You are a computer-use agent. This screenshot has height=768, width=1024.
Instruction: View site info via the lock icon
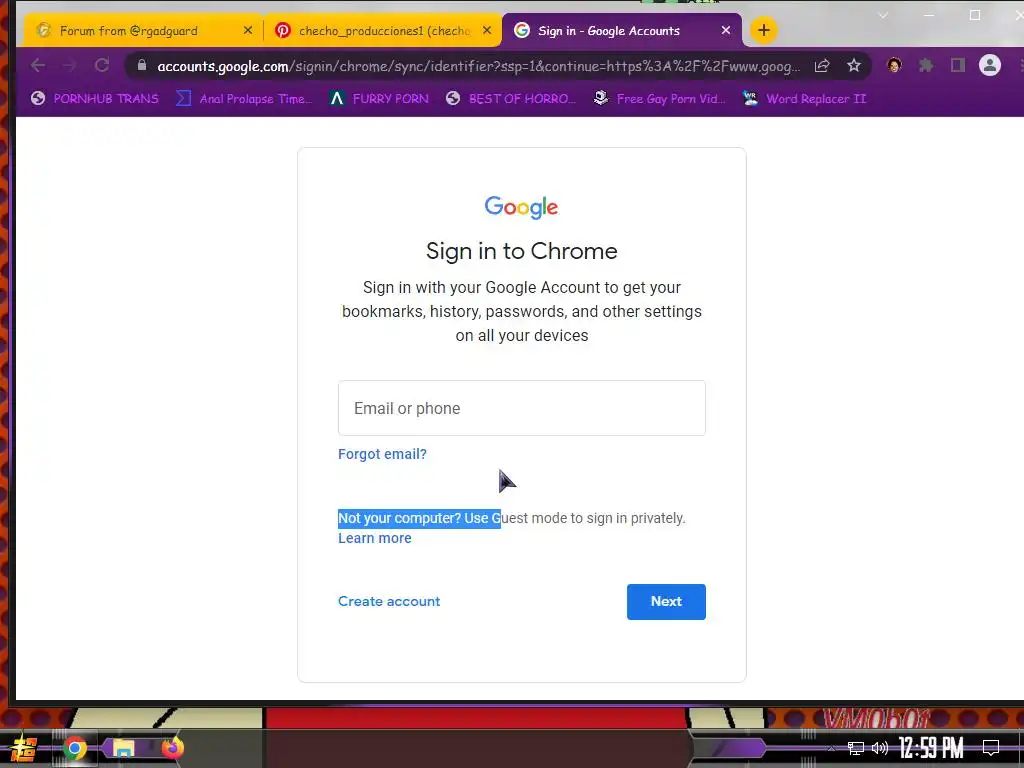tap(142, 65)
